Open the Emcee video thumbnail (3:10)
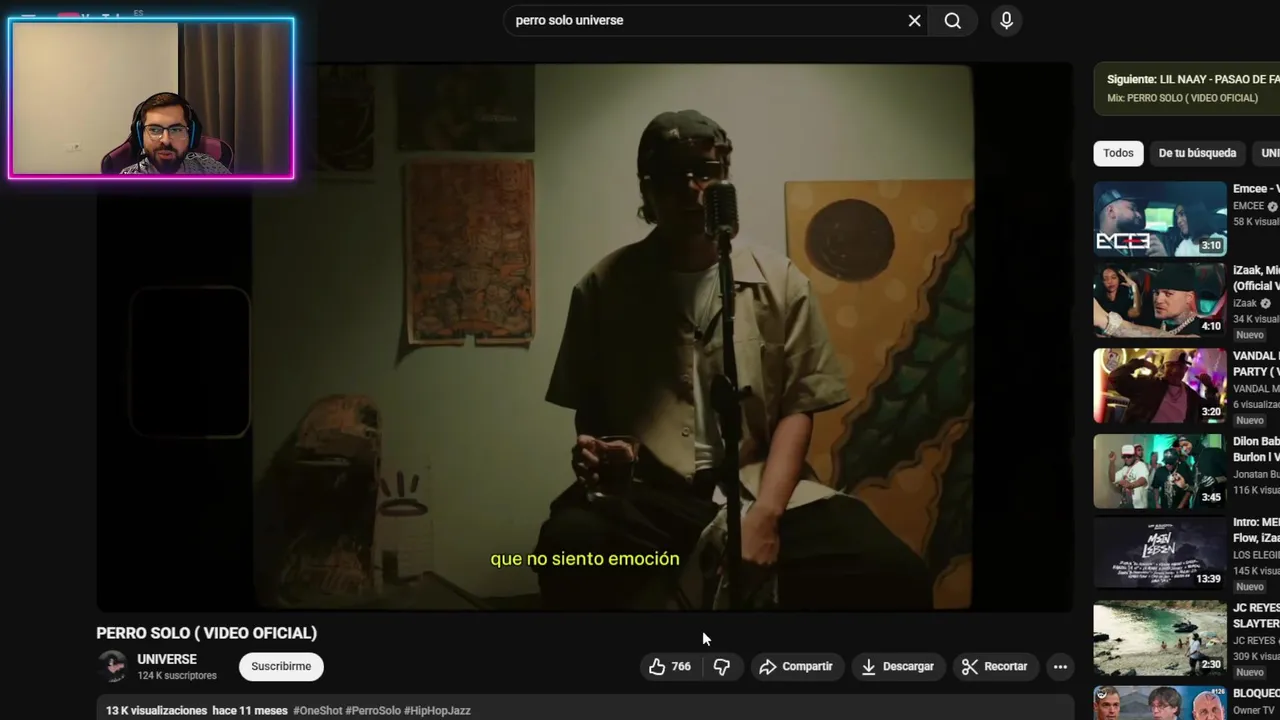 tap(1160, 218)
